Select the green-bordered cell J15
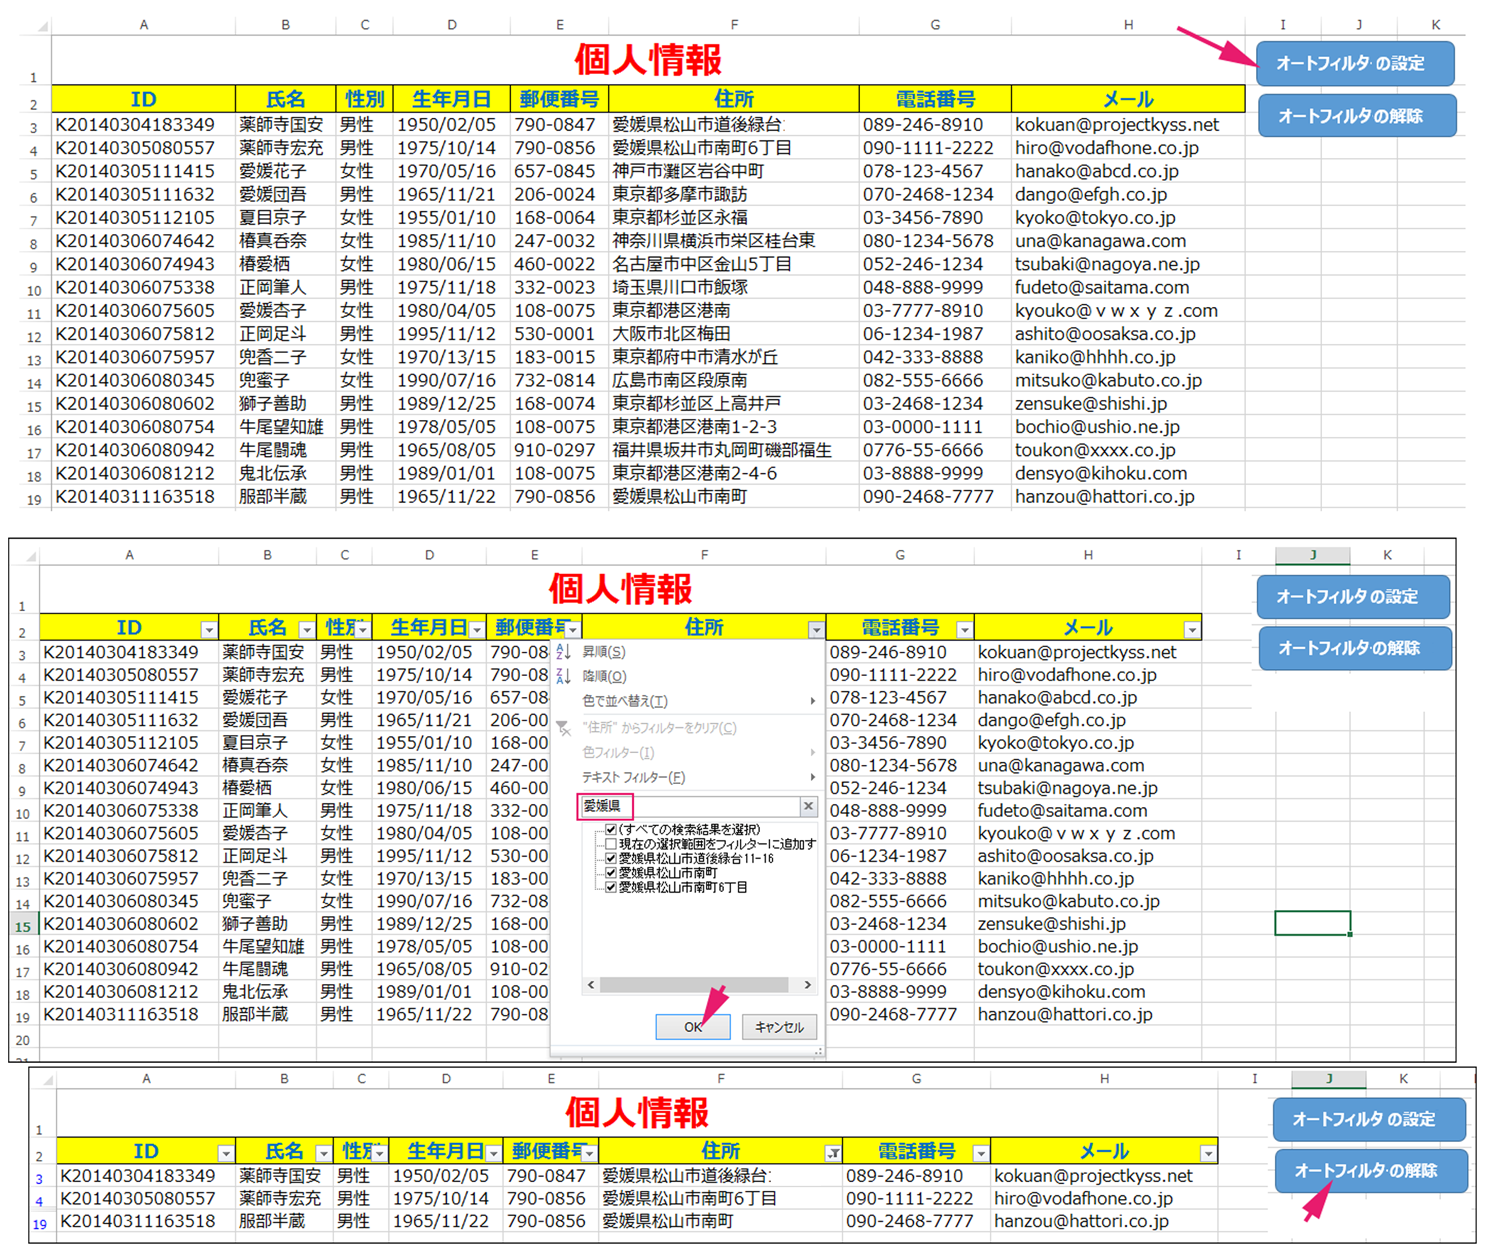The height and width of the screenshot is (1247, 1500). pos(1312,923)
